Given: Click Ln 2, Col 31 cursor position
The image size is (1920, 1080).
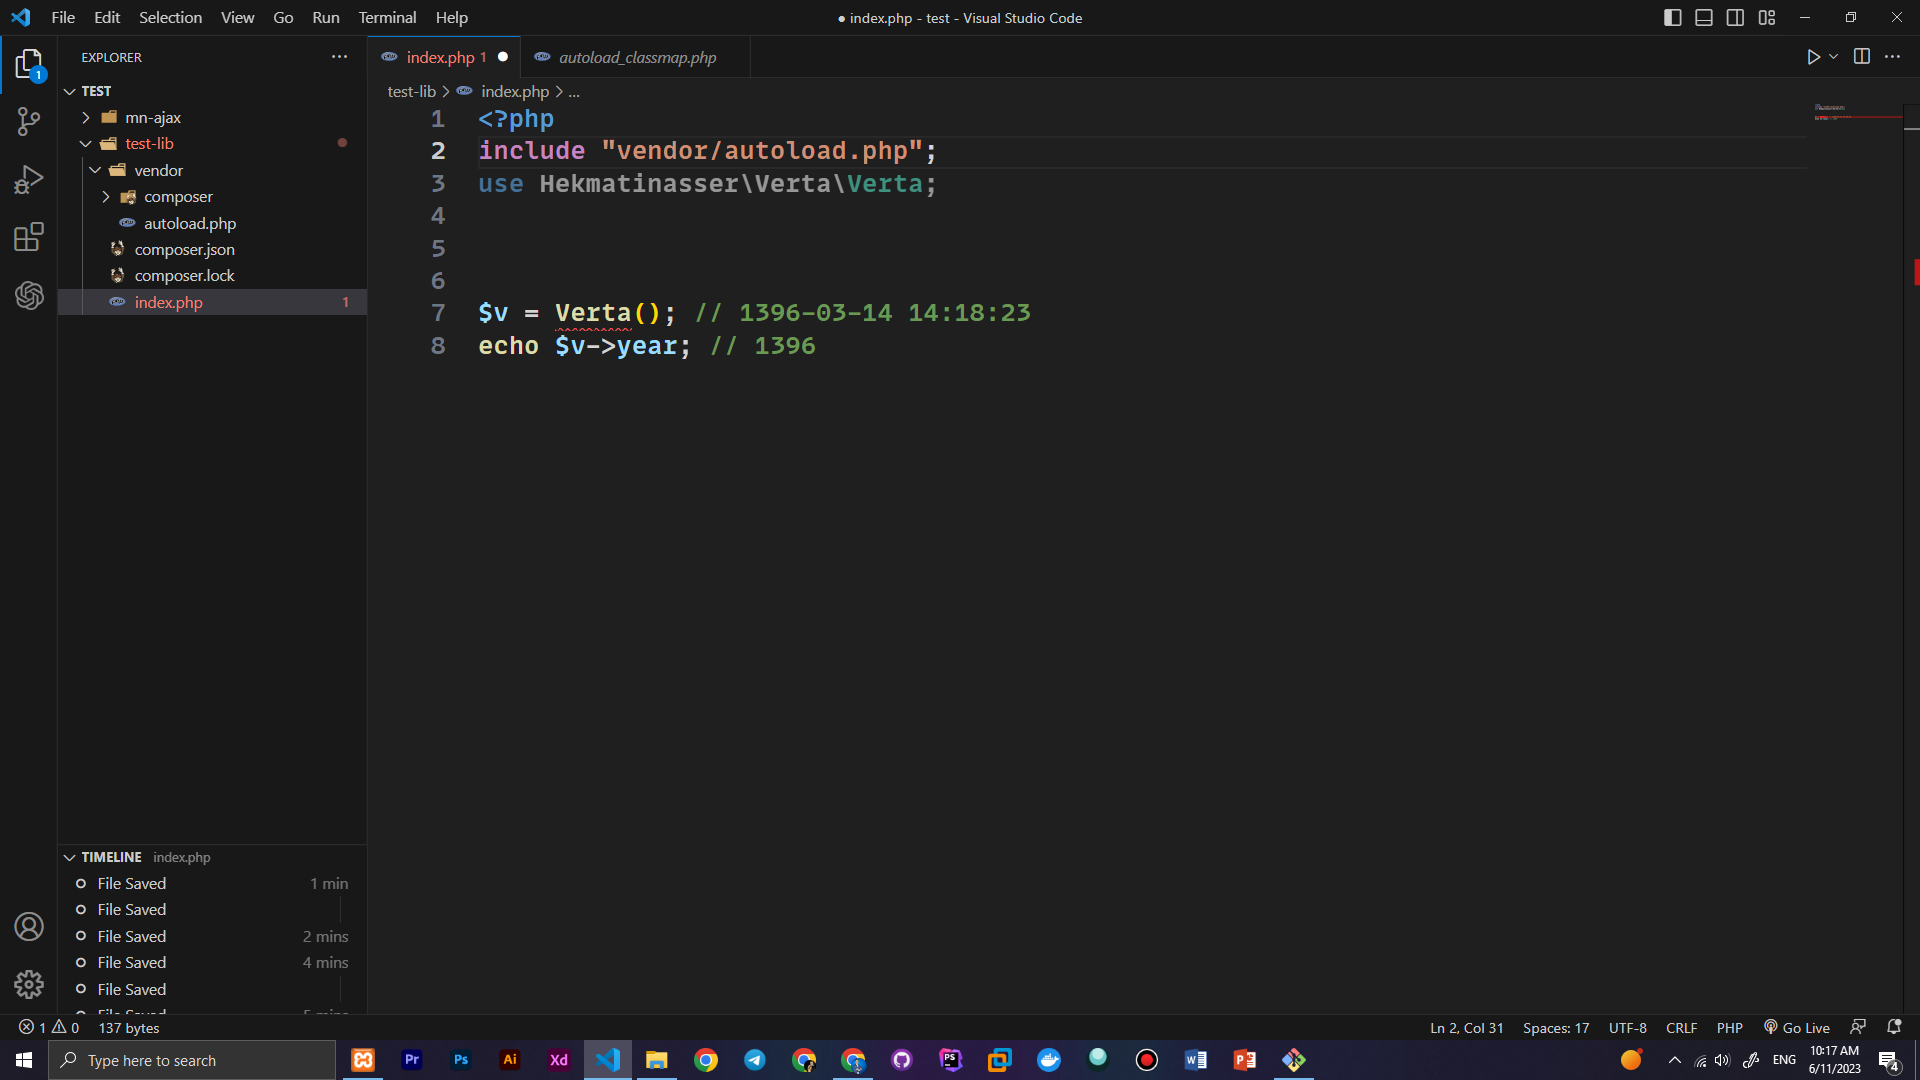Looking at the screenshot, I should point(1466,1028).
